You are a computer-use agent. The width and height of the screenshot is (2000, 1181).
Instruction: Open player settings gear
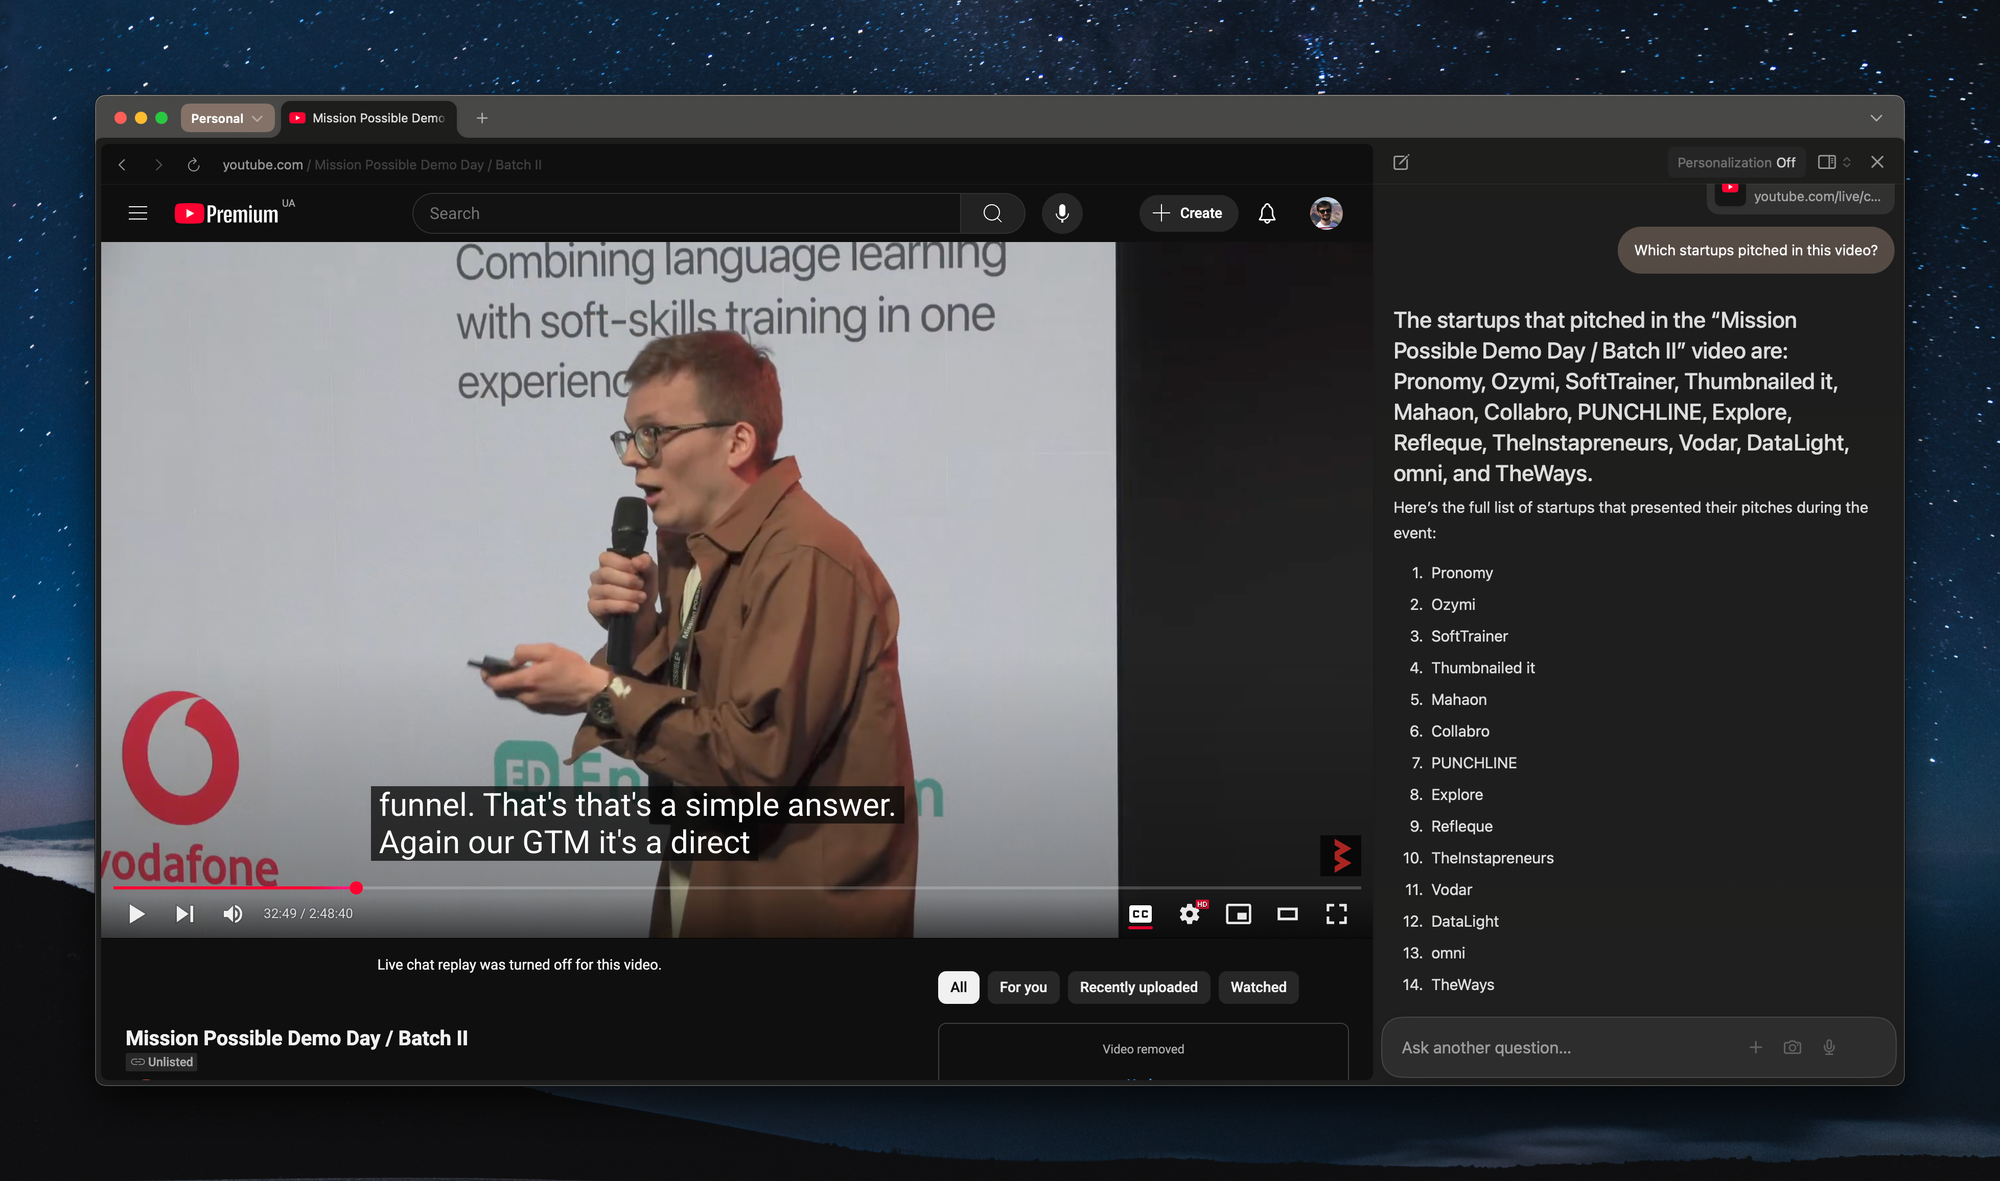1189,914
